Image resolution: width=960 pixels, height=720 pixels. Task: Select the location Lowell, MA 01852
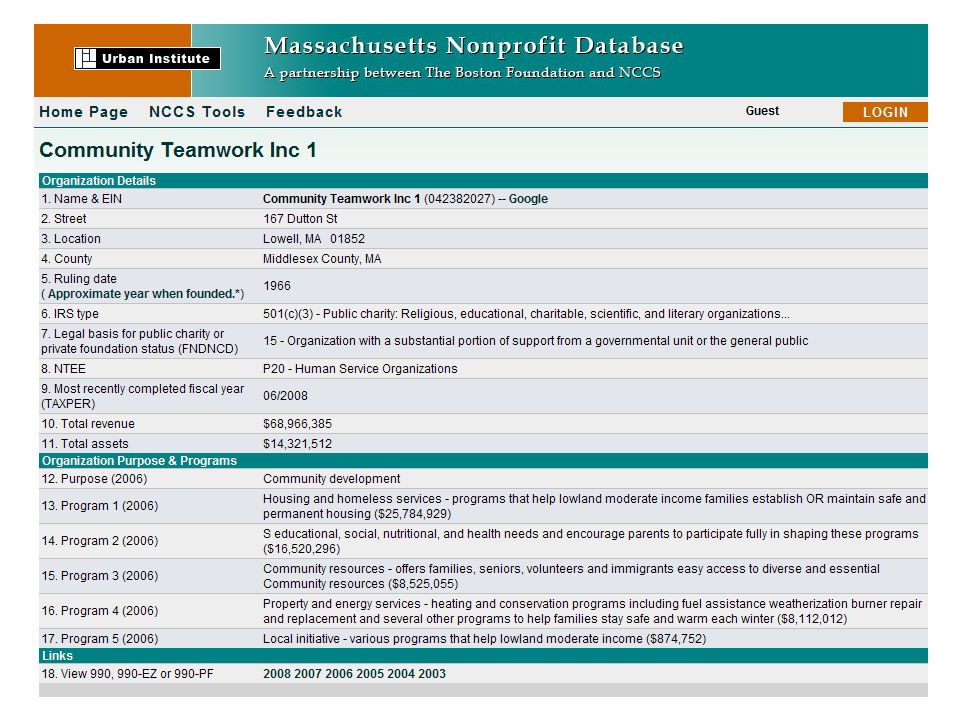pos(313,239)
